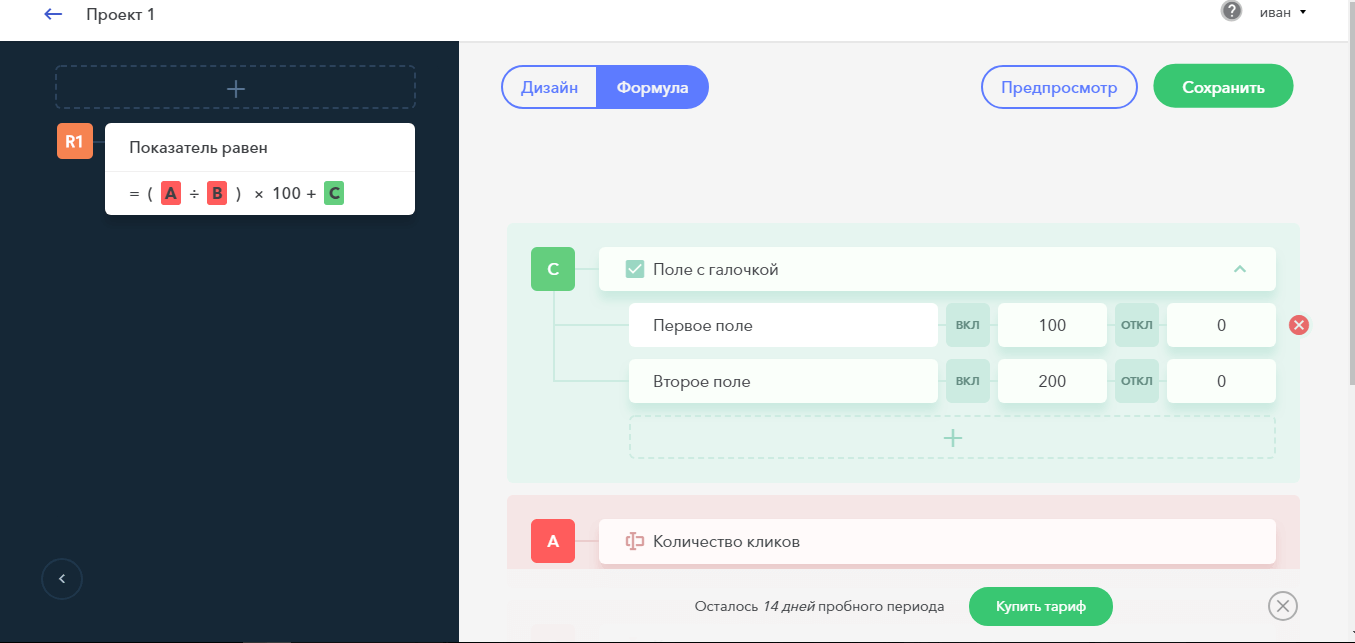
Task: Click ВКЛ label of Первое поле
Action: (968, 325)
